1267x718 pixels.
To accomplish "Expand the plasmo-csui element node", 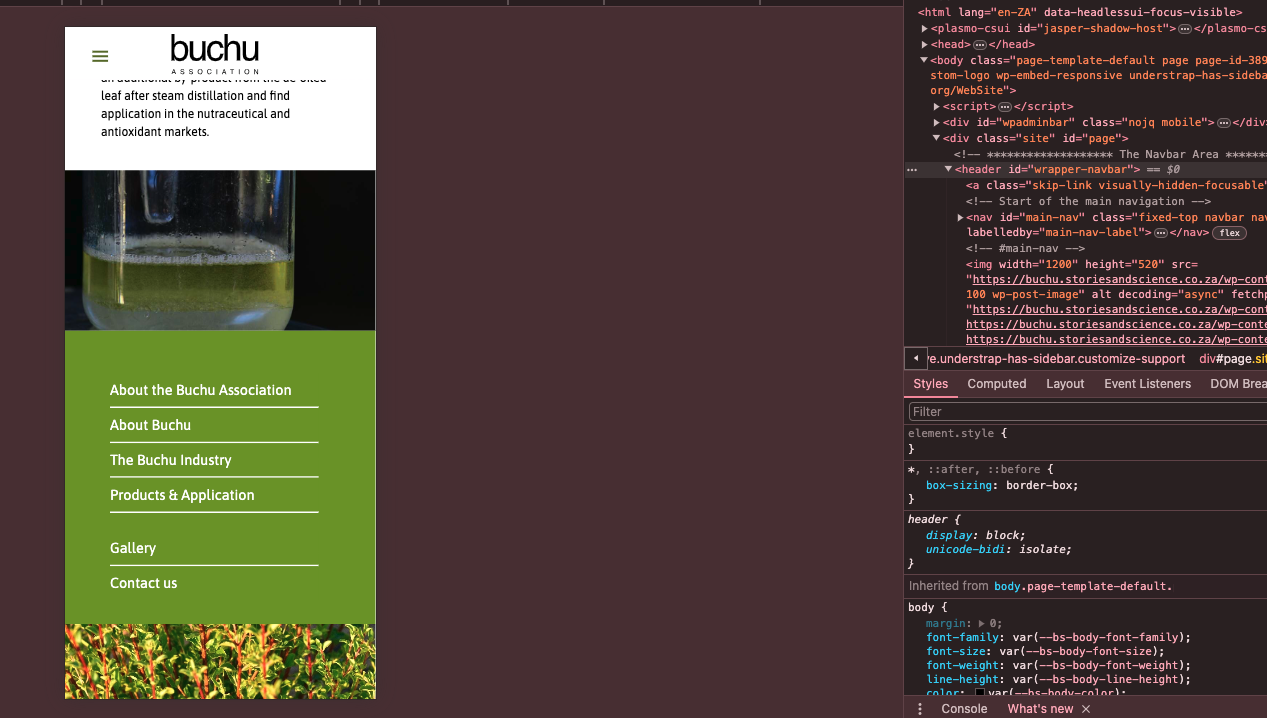I will (x=925, y=29).
